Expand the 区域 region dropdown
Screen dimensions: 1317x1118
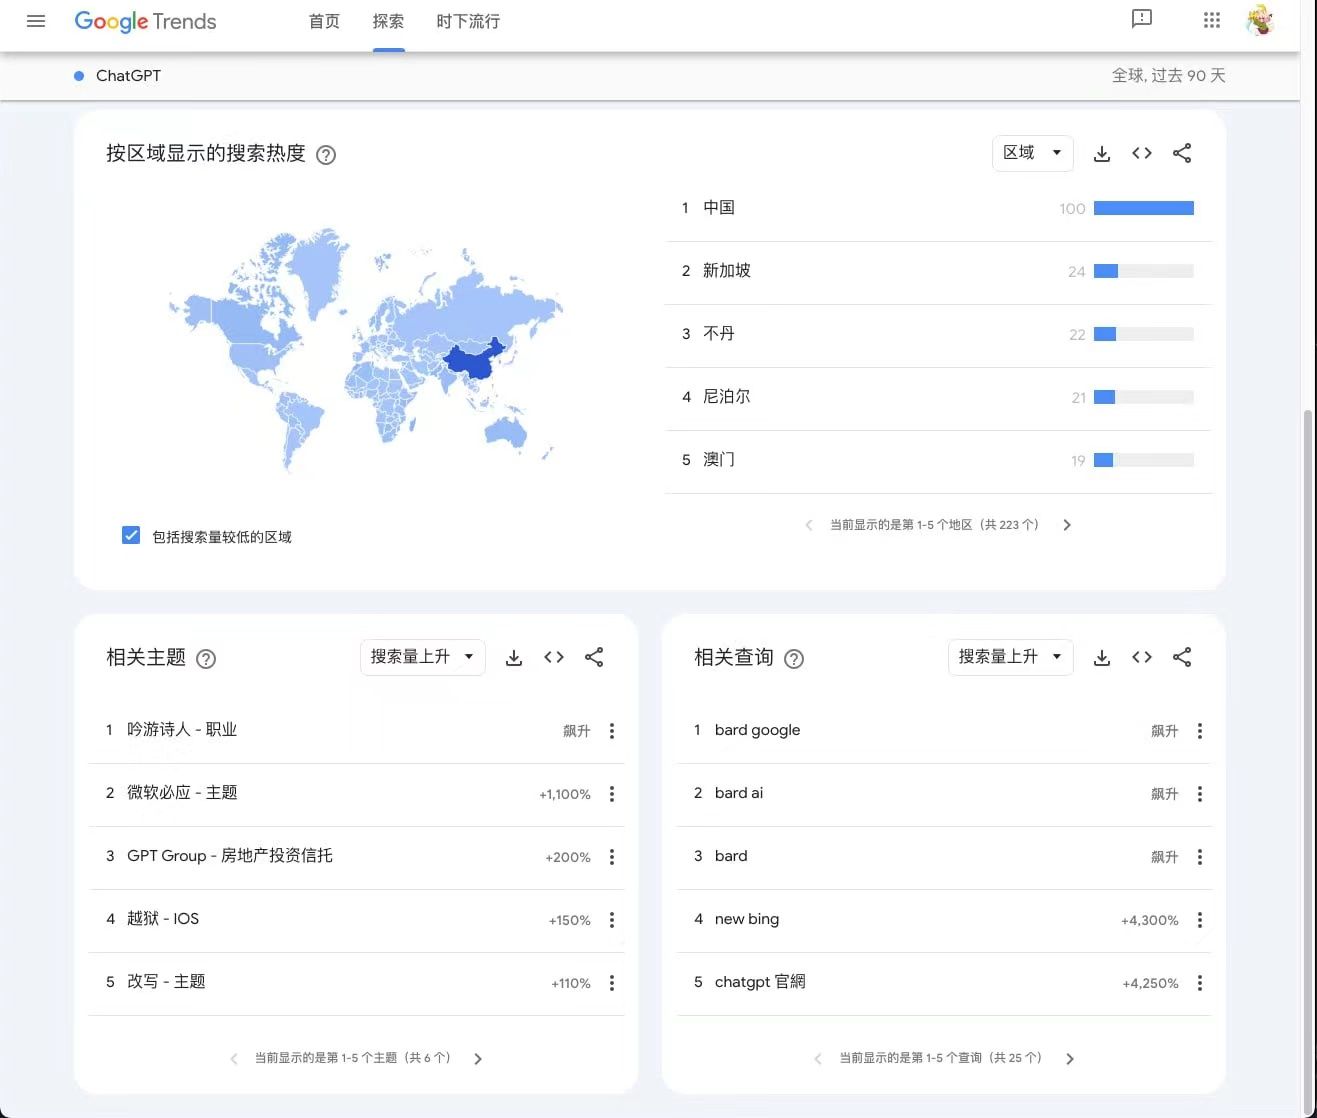tap(1032, 153)
